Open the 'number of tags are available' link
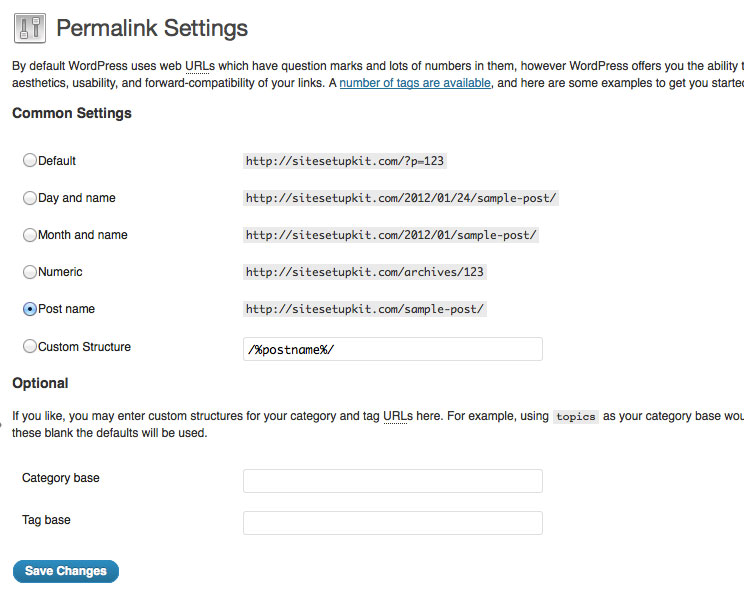 click(415, 83)
